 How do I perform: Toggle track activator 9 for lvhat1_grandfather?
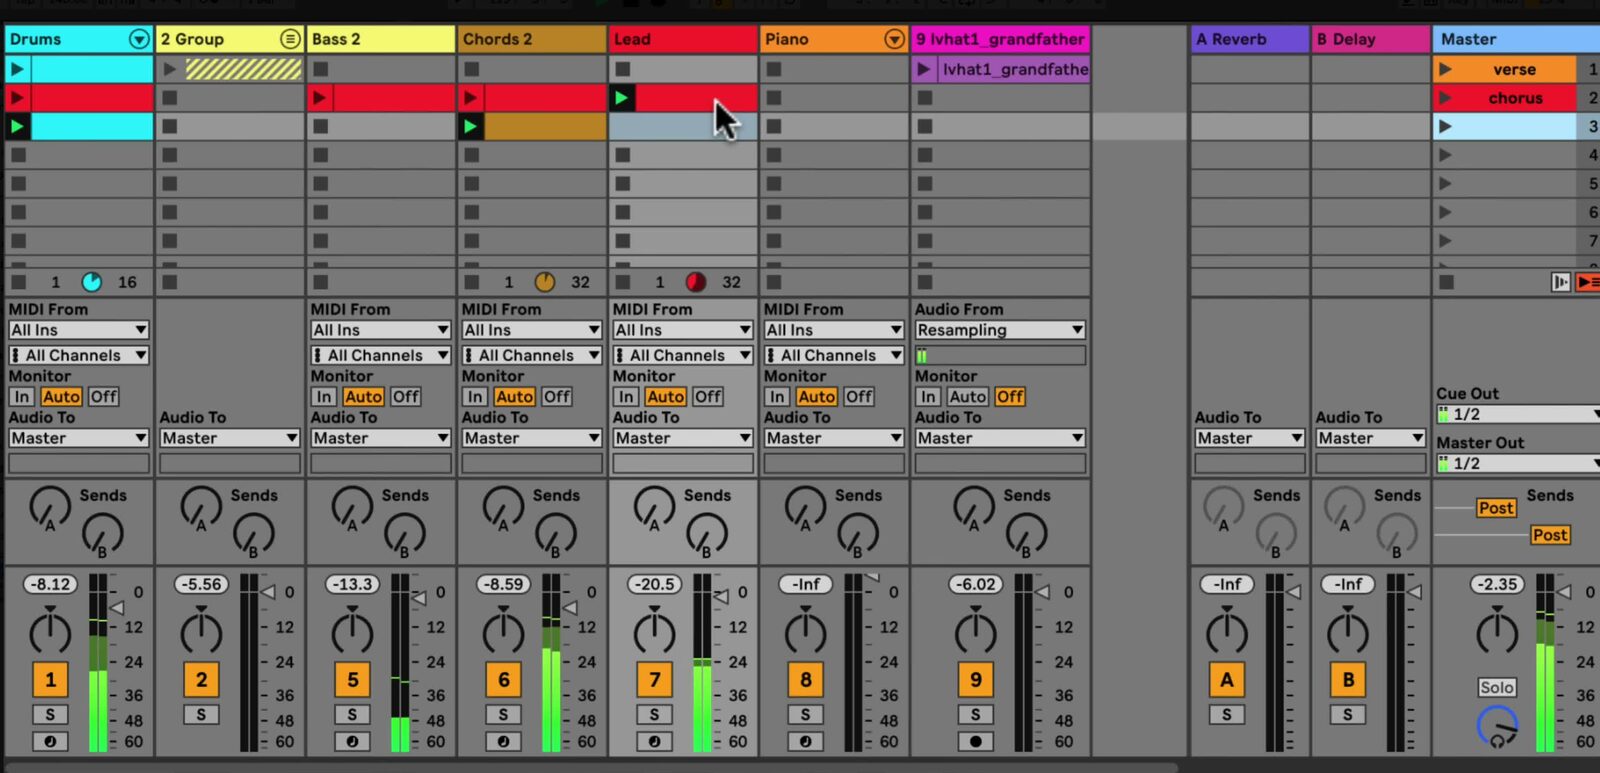click(975, 680)
